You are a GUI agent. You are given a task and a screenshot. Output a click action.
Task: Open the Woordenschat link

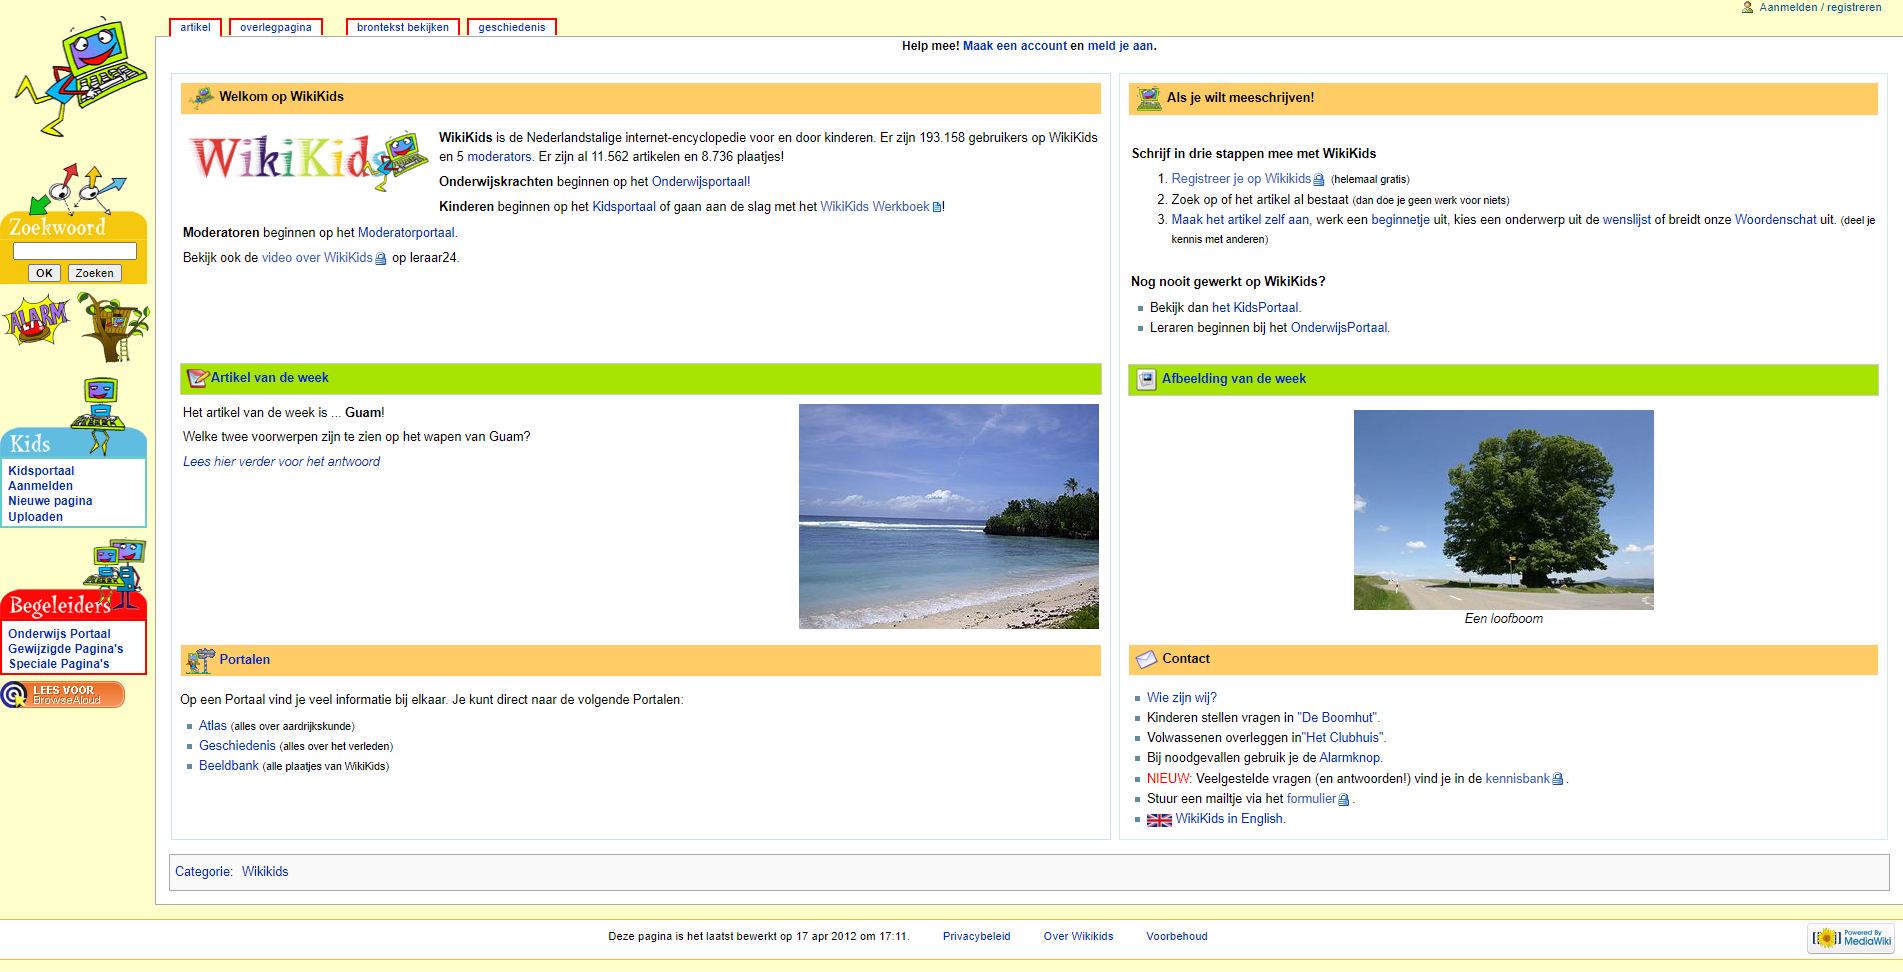click(x=1776, y=220)
